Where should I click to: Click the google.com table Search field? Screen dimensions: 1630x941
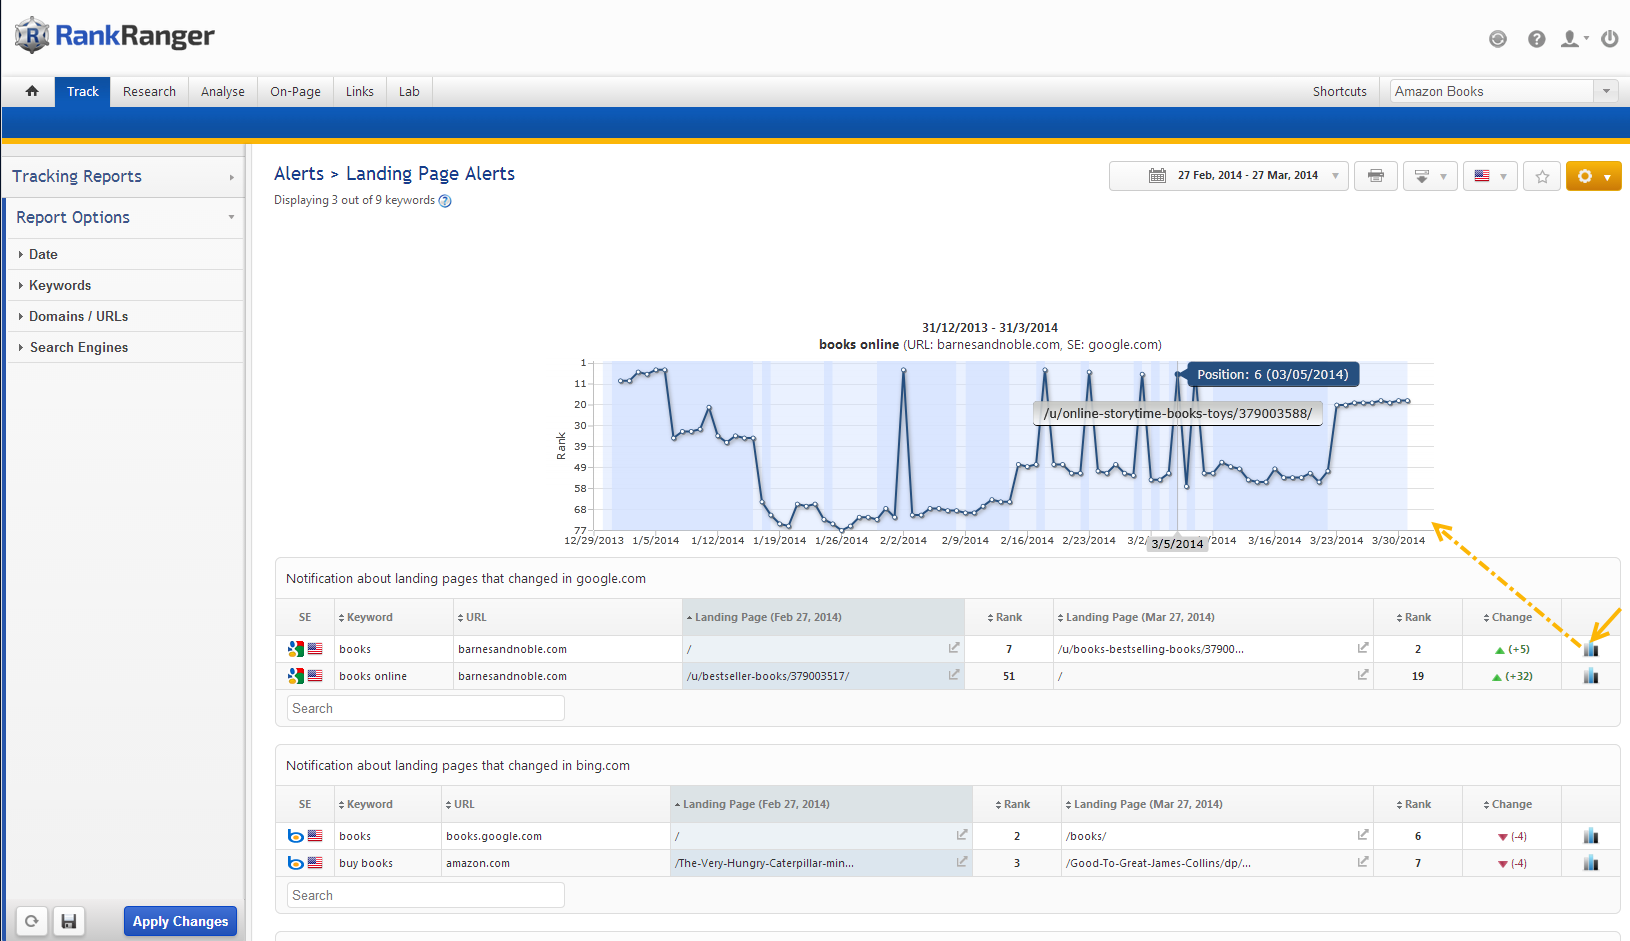coord(426,708)
